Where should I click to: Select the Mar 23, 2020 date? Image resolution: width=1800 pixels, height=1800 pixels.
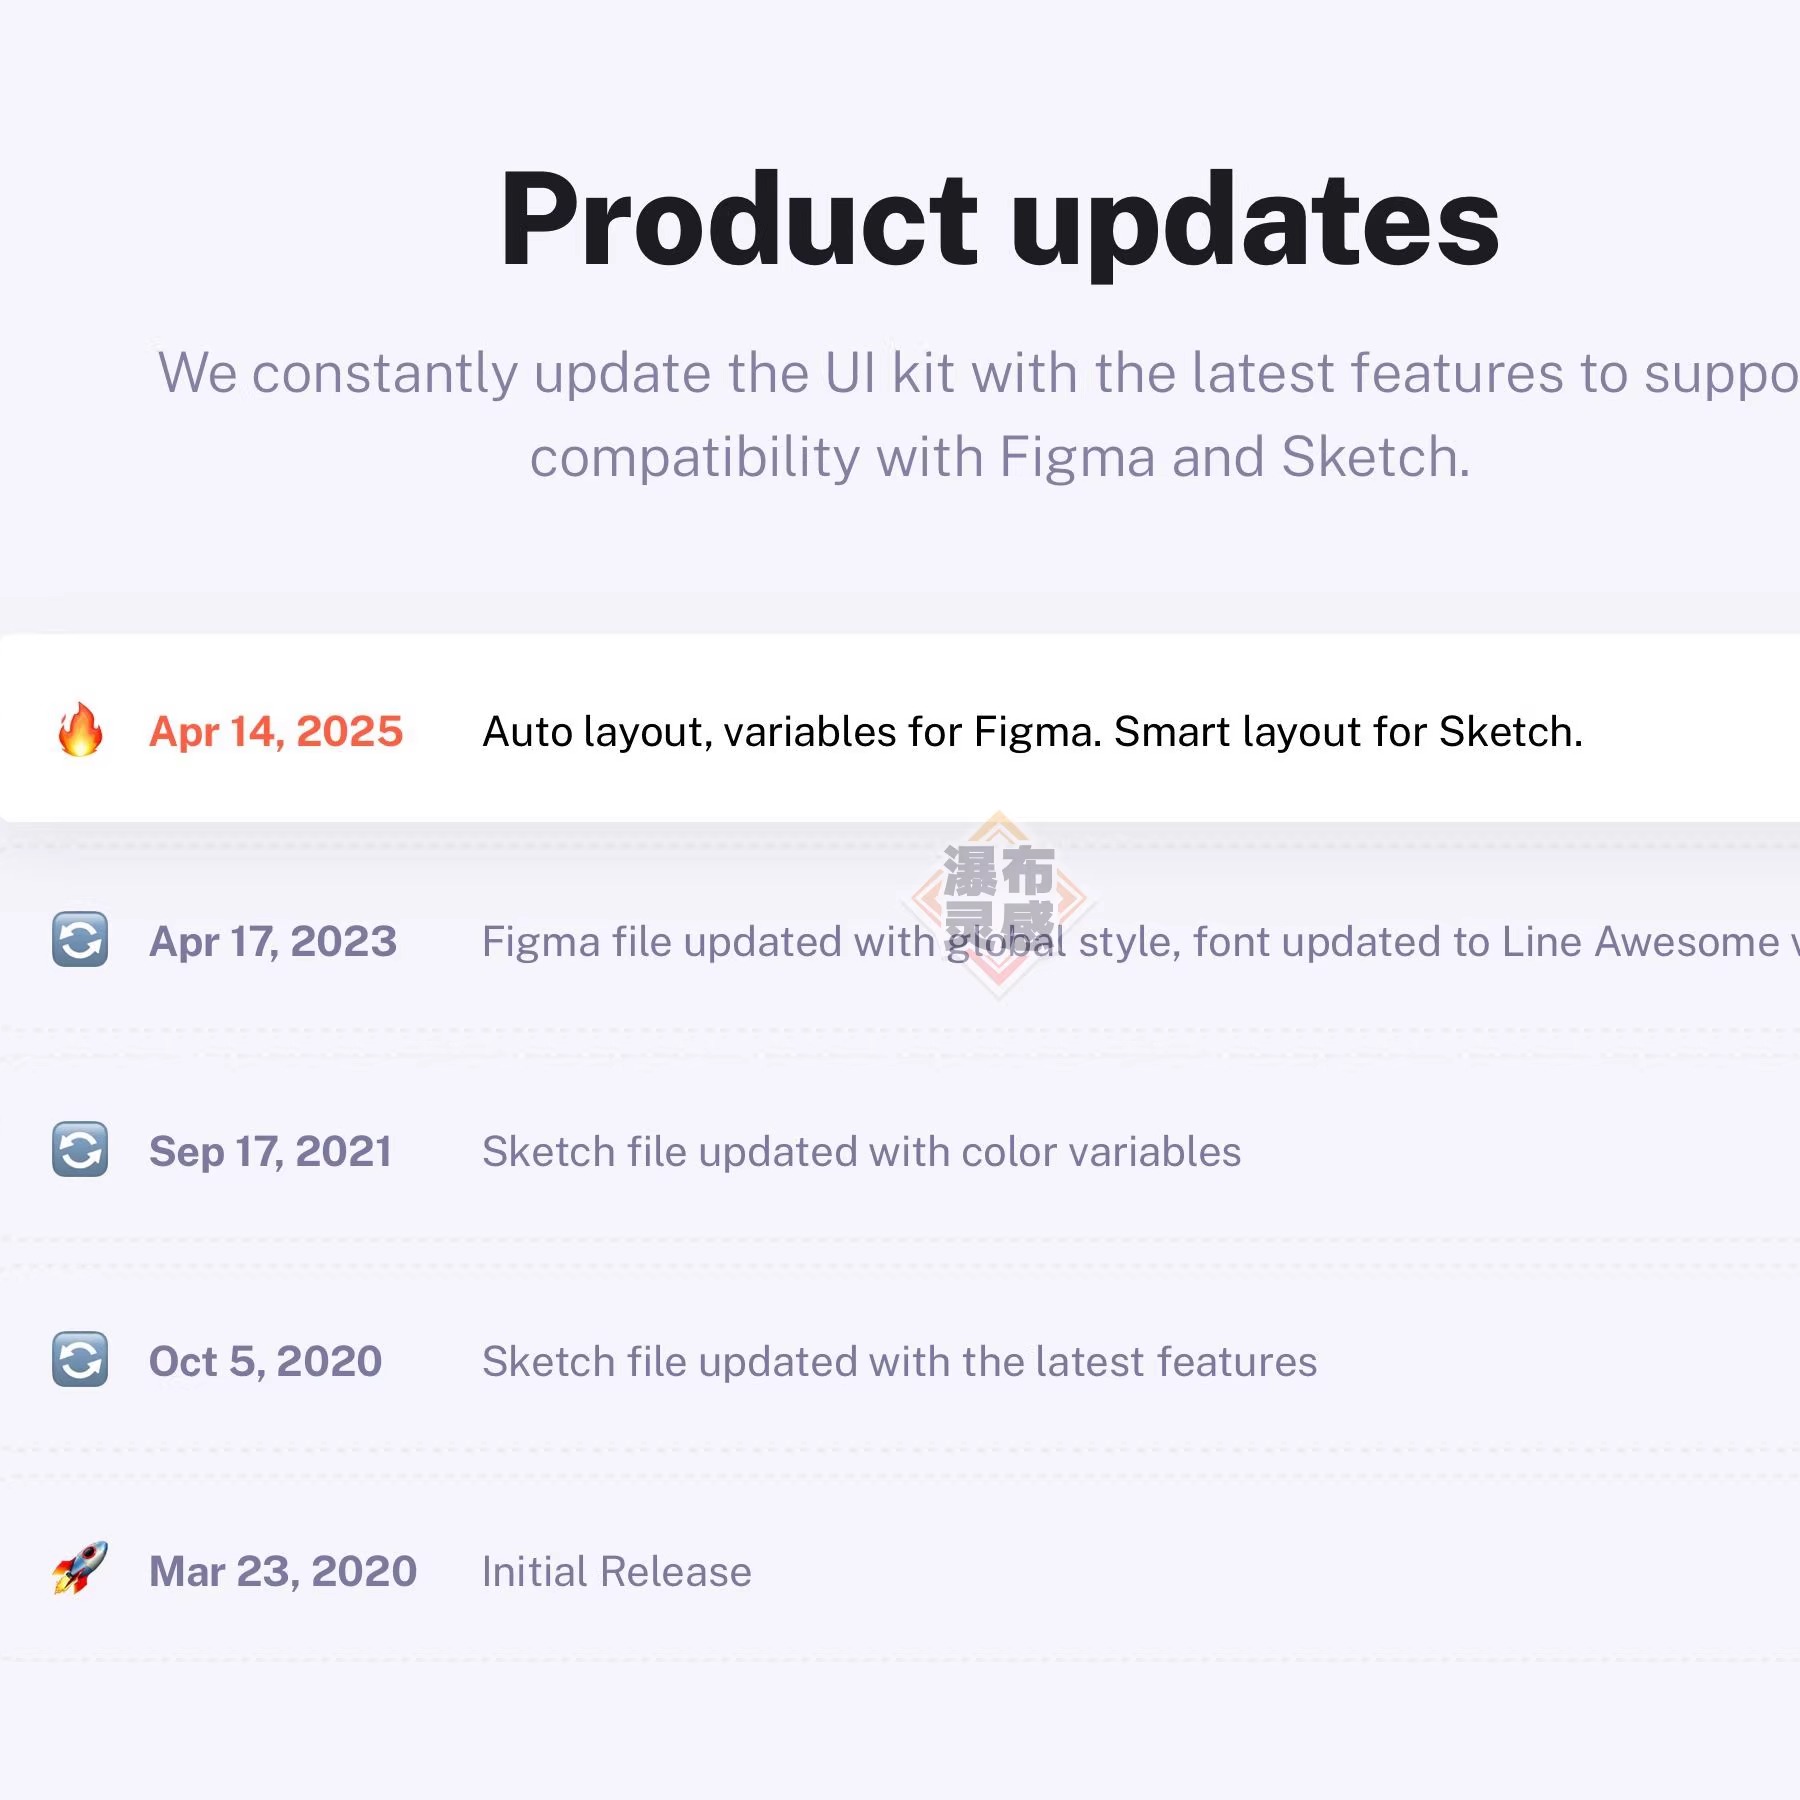pos(283,1572)
